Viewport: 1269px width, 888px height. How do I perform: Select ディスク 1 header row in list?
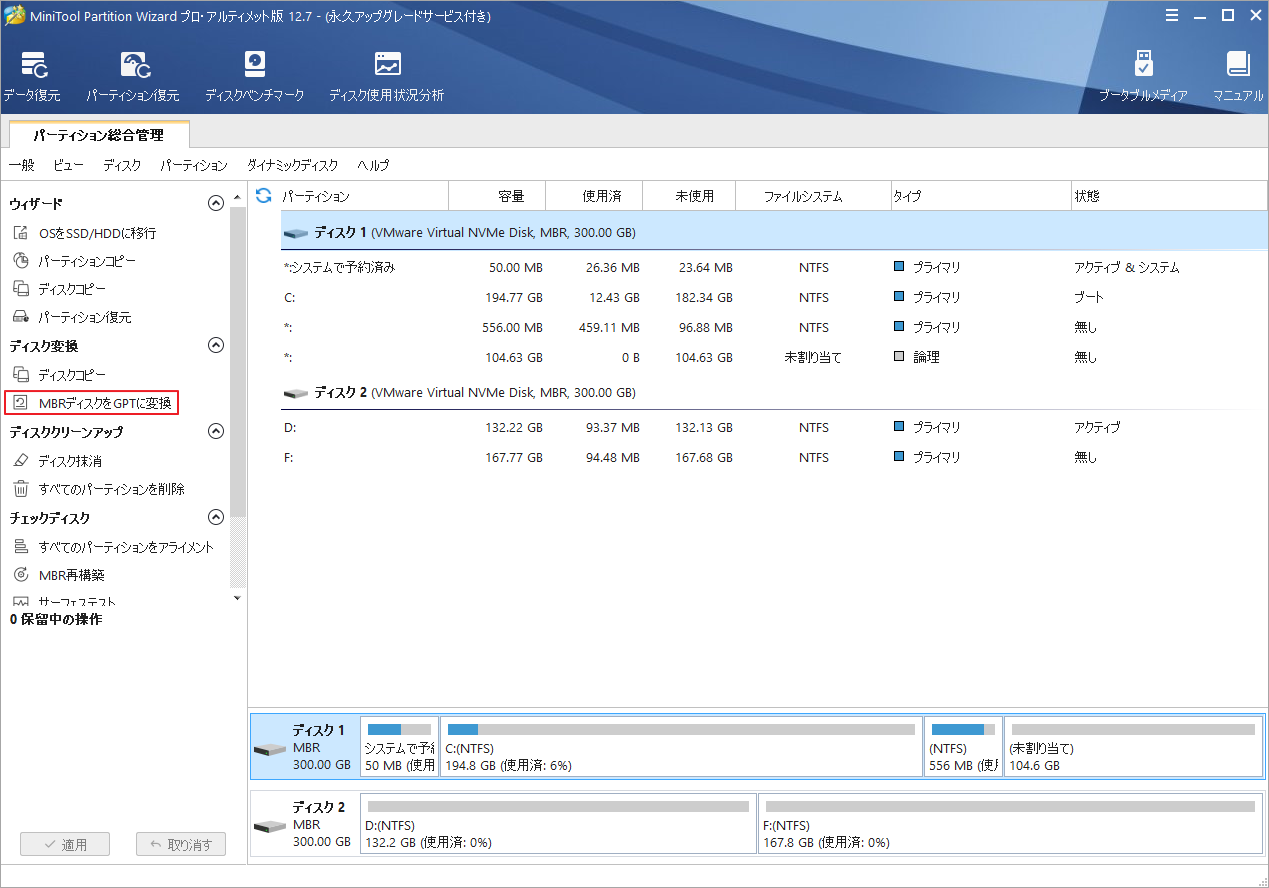(x=773, y=232)
